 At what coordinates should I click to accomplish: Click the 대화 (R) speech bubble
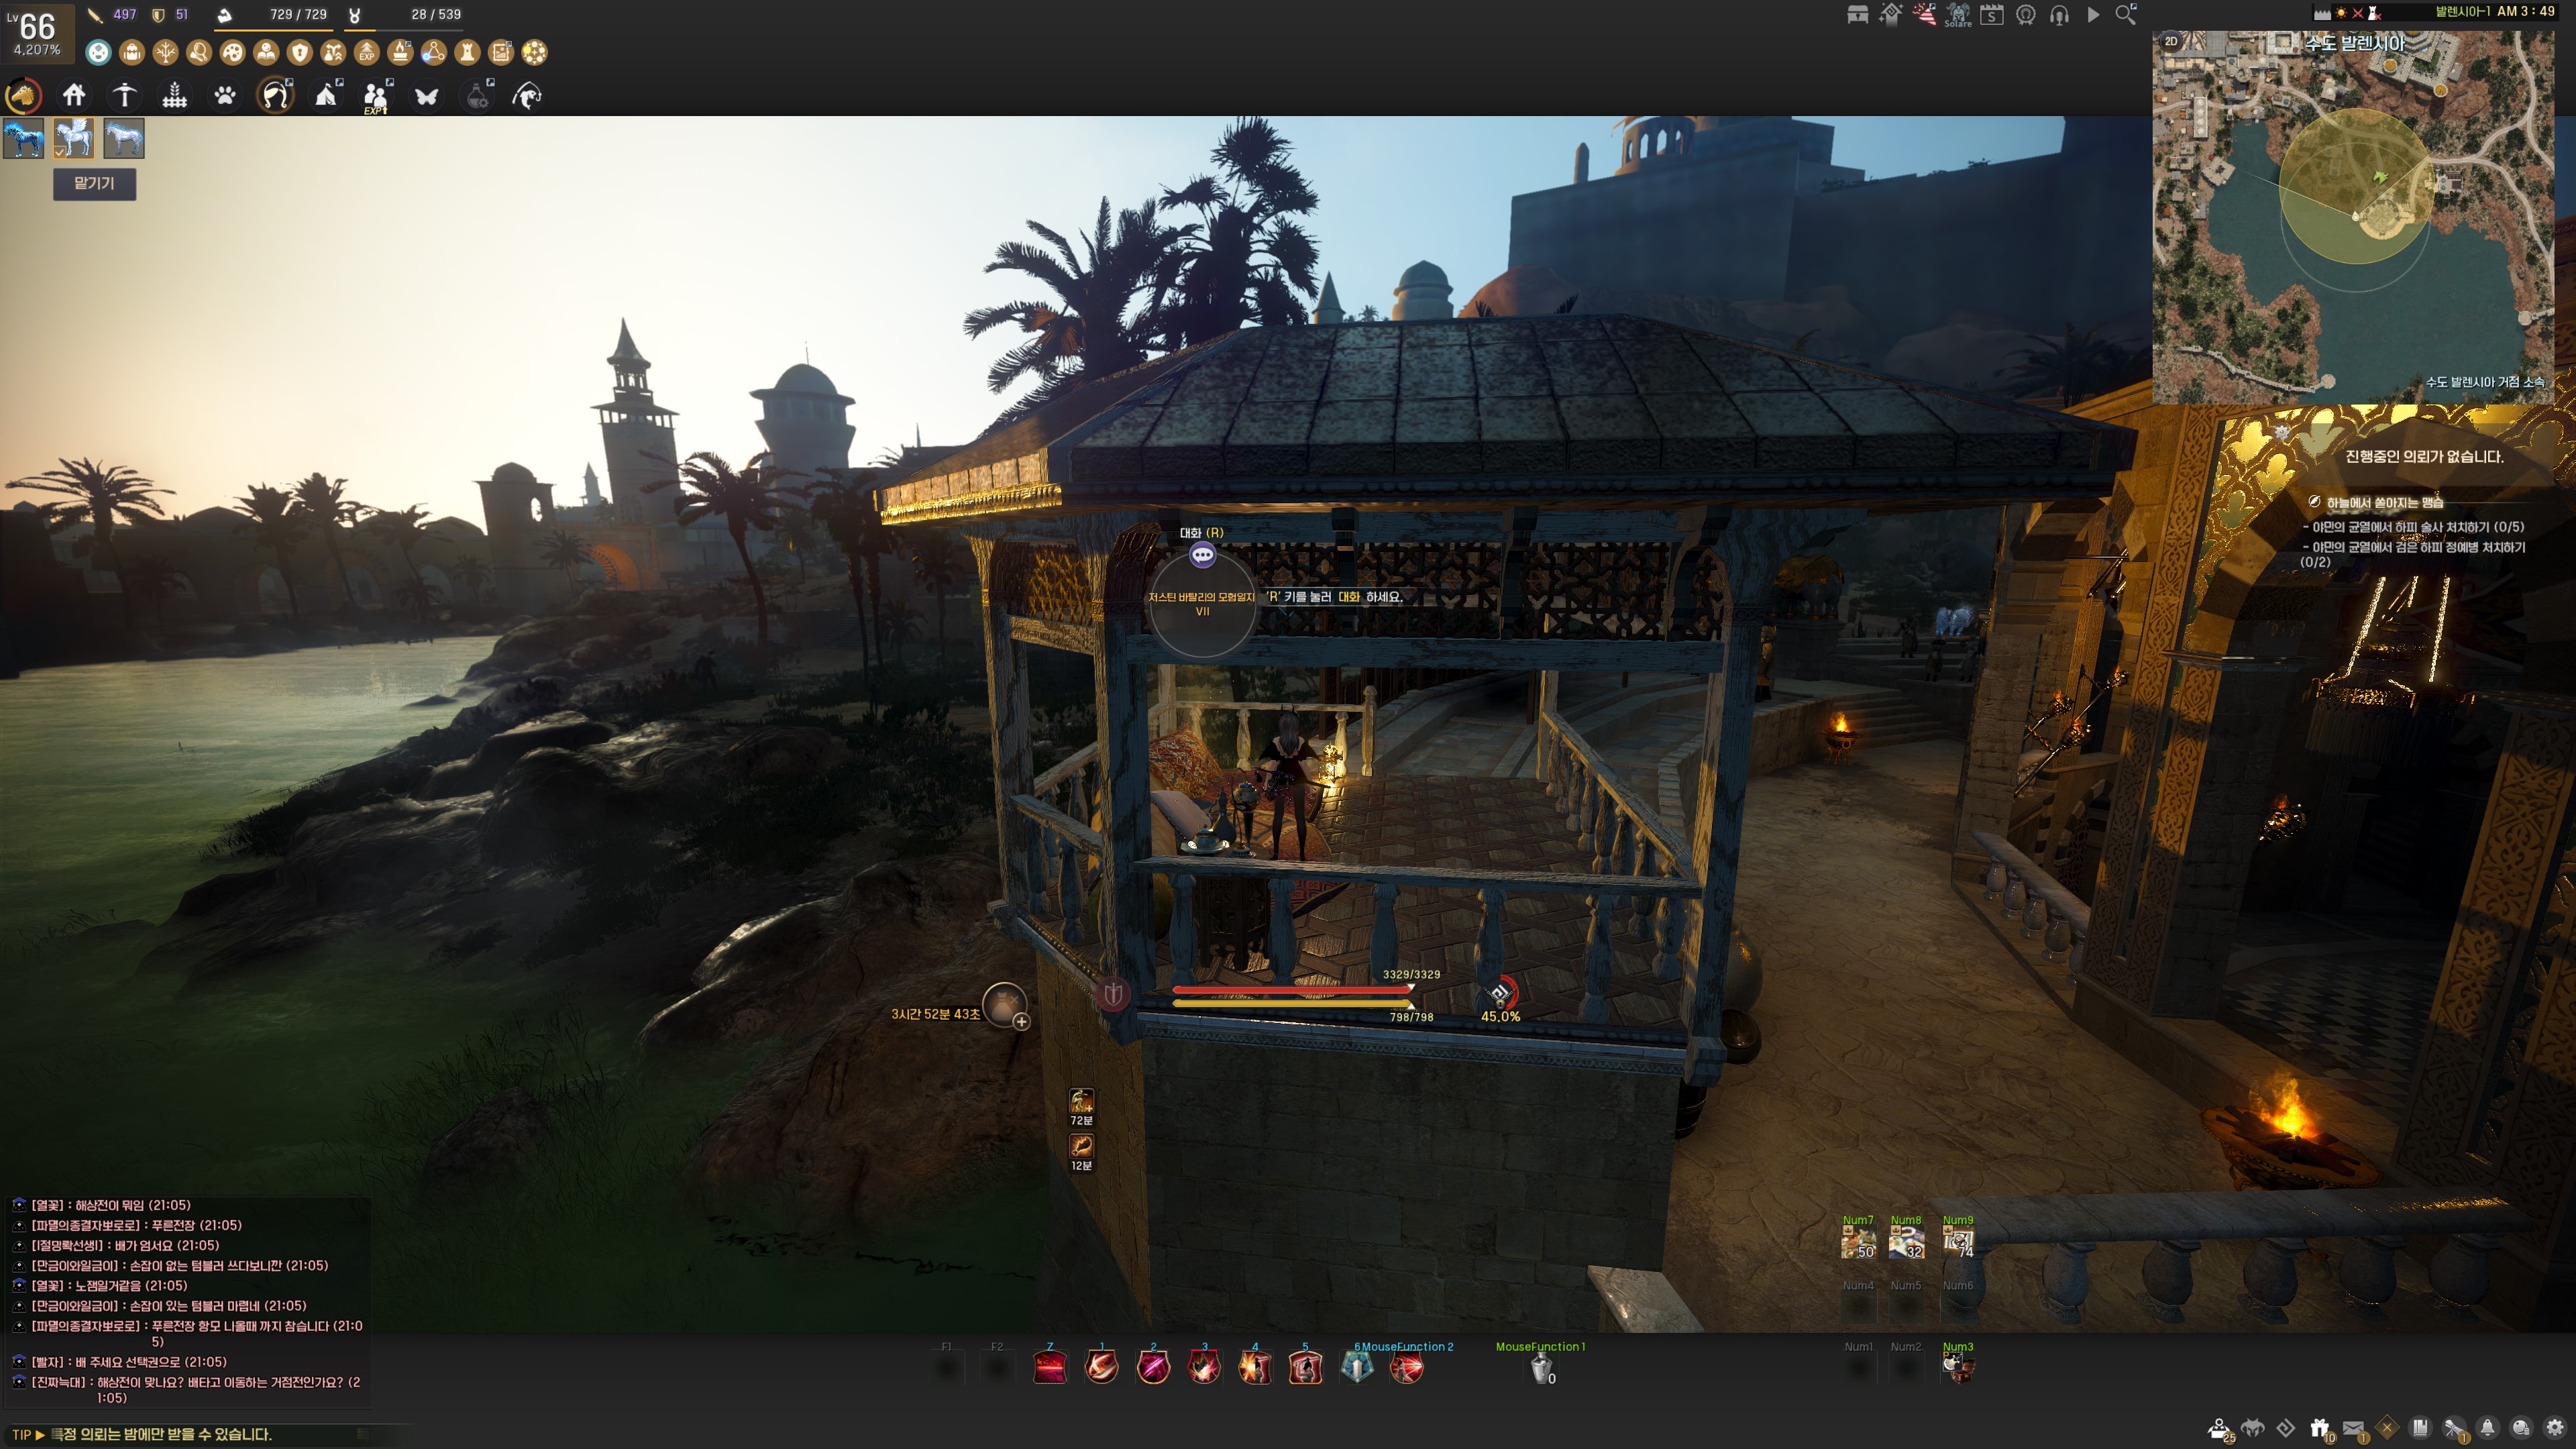point(1202,555)
